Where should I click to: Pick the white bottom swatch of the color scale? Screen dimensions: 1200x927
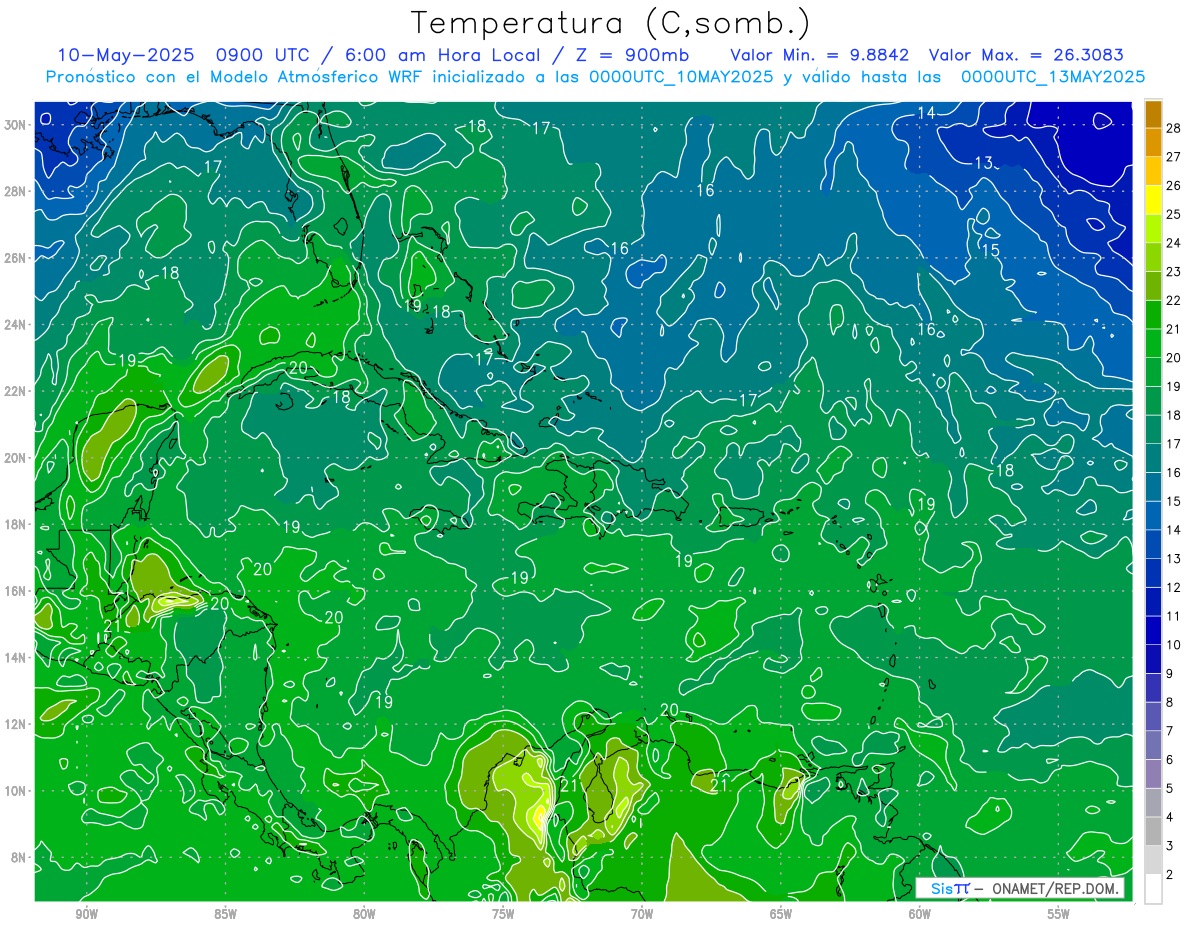(1153, 888)
